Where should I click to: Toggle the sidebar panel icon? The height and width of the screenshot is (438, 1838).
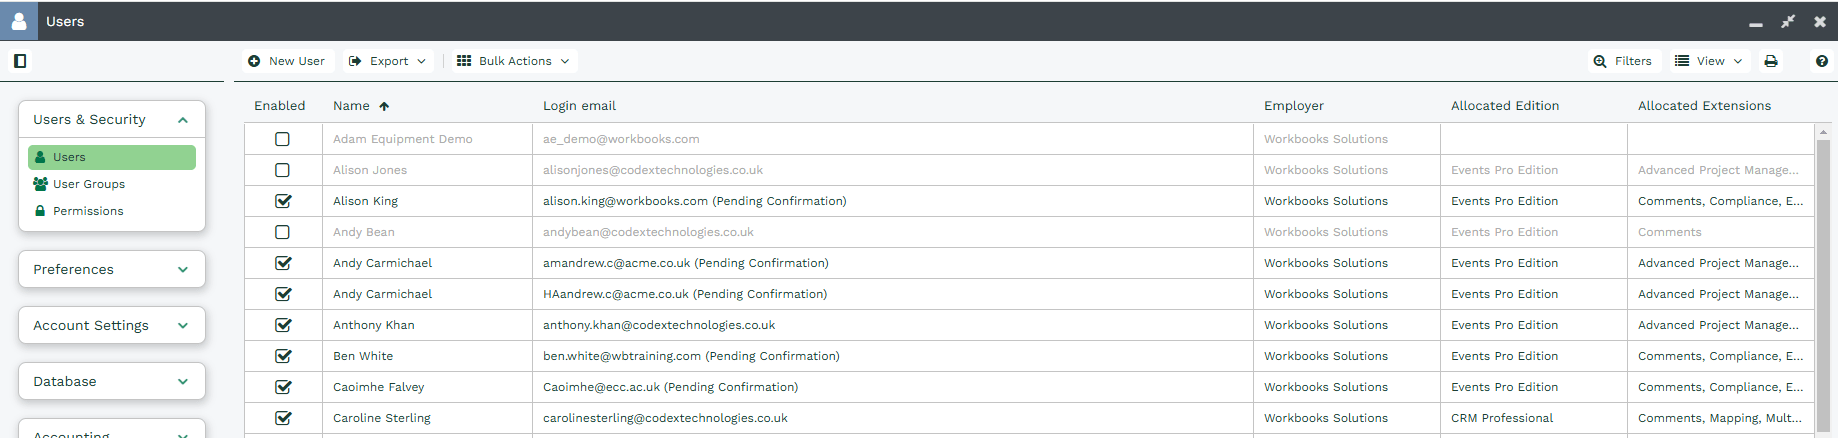(x=20, y=61)
